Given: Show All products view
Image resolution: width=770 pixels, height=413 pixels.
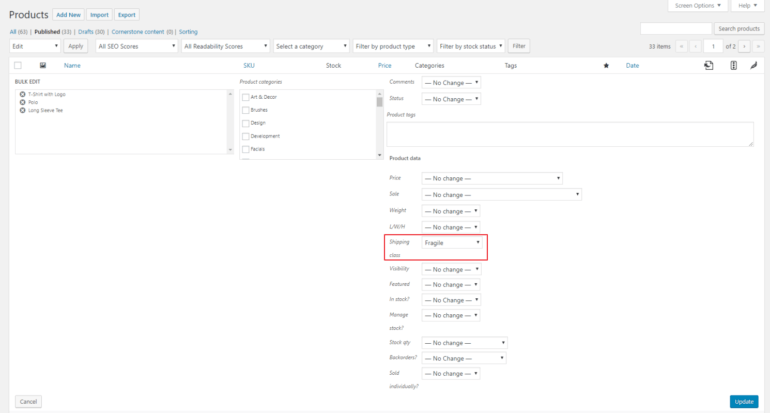Looking at the screenshot, I should pos(13,32).
